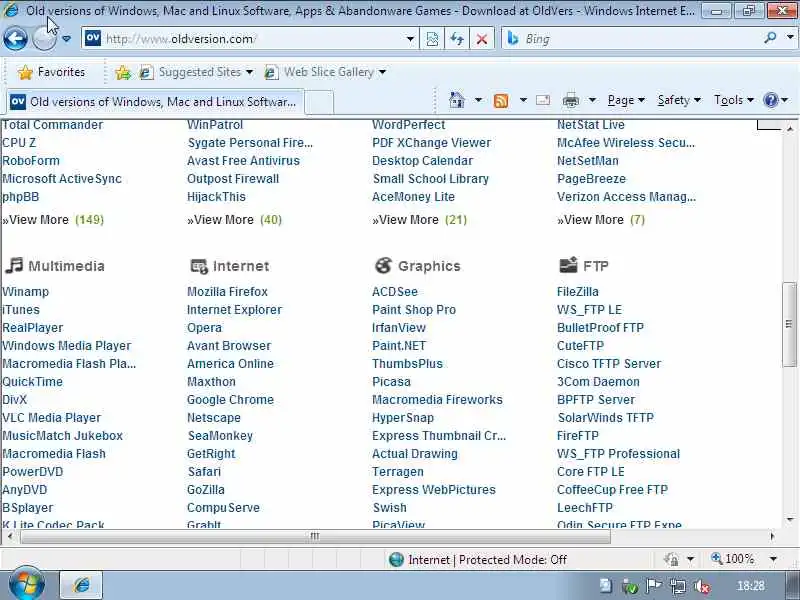Click the Google Chrome link
Image resolution: width=800 pixels, height=600 pixels.
click(x=230, y=400)
